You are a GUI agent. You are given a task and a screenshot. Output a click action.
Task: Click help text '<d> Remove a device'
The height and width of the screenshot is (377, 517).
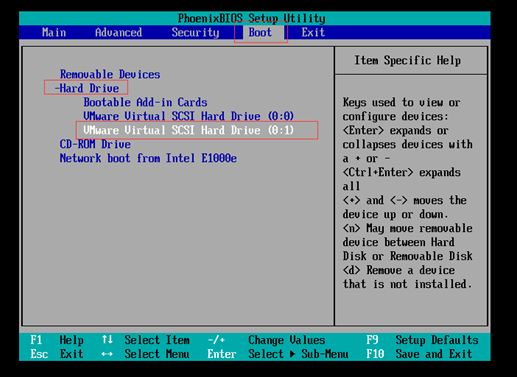[399, 270]
